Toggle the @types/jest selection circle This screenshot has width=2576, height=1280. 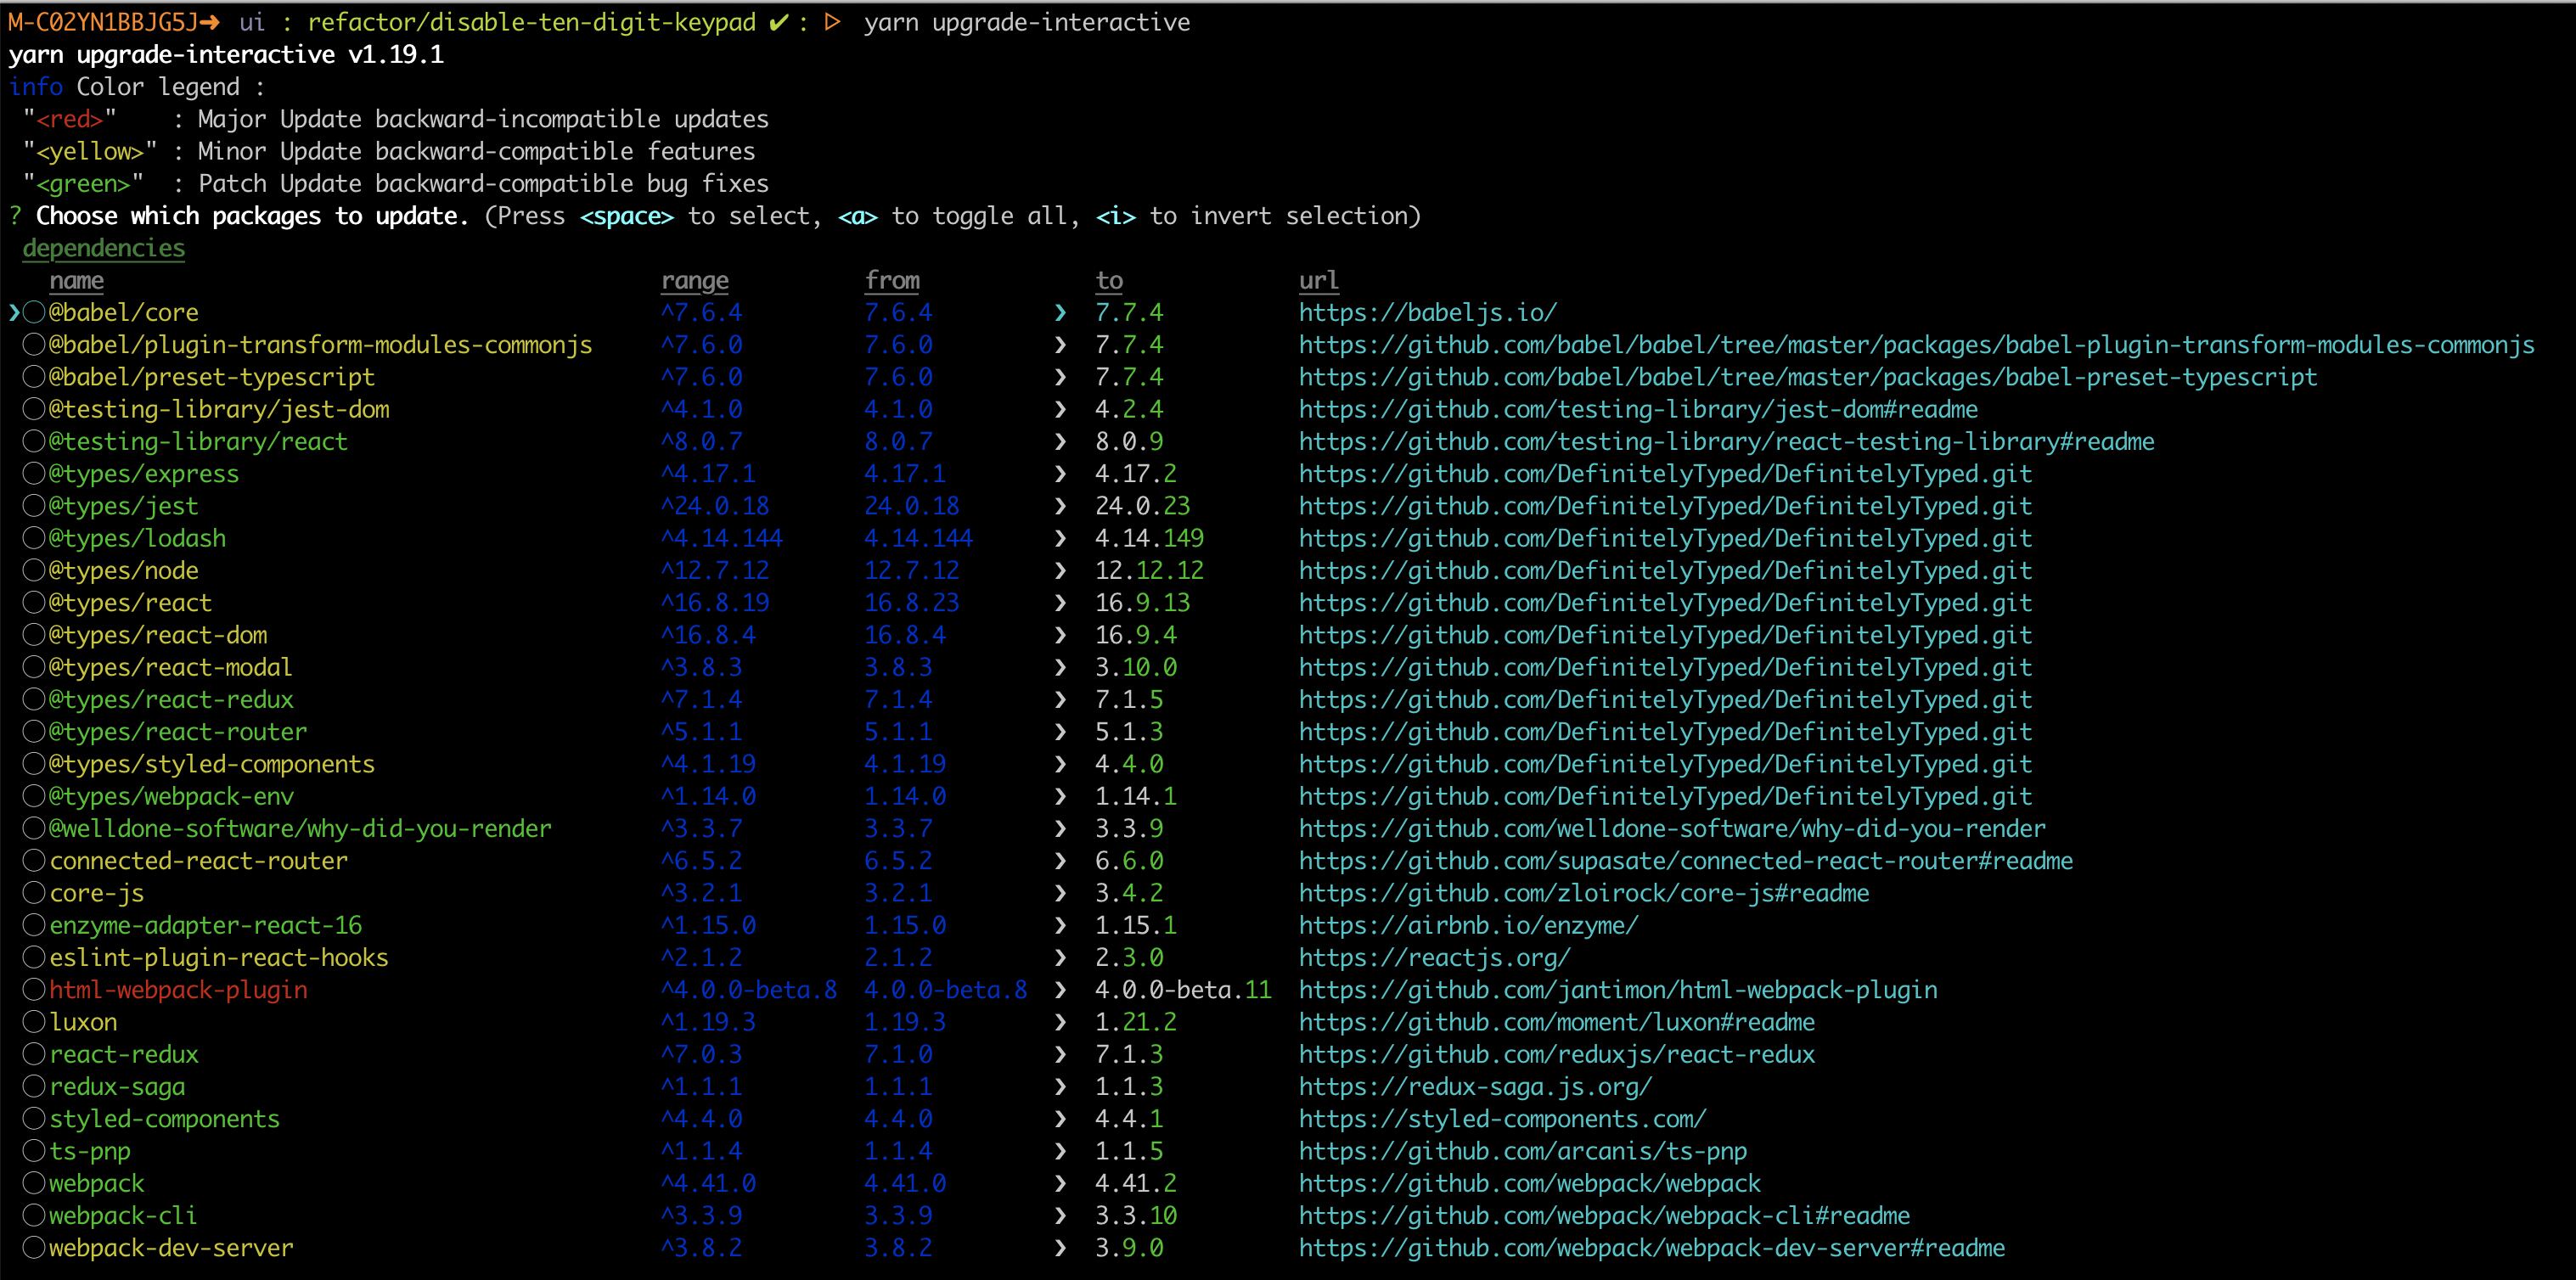click(x=34, y=506)
